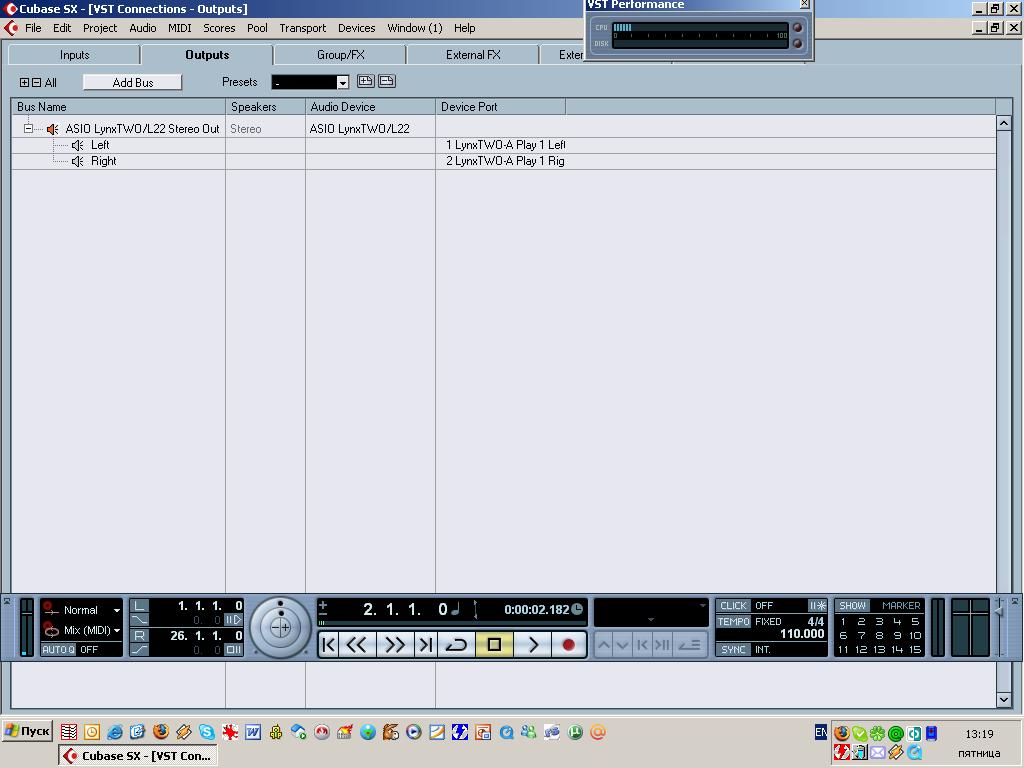Click device port 2 LynxTWO-A Play 1 Right
Viewport: 1024px width, 768px height.
click(505, 161)
